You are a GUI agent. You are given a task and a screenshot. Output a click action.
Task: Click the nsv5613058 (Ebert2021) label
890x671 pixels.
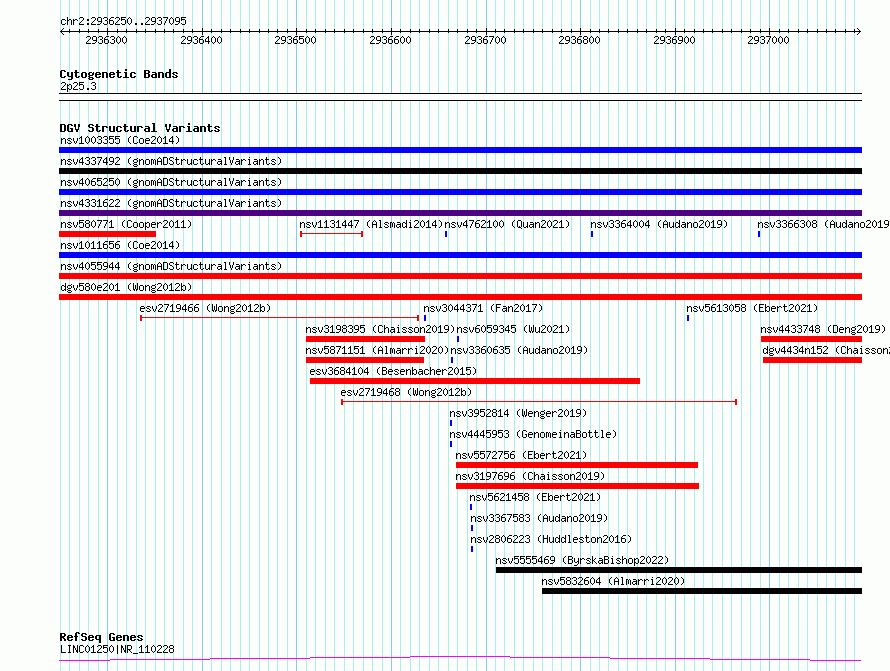click(752, 308)
